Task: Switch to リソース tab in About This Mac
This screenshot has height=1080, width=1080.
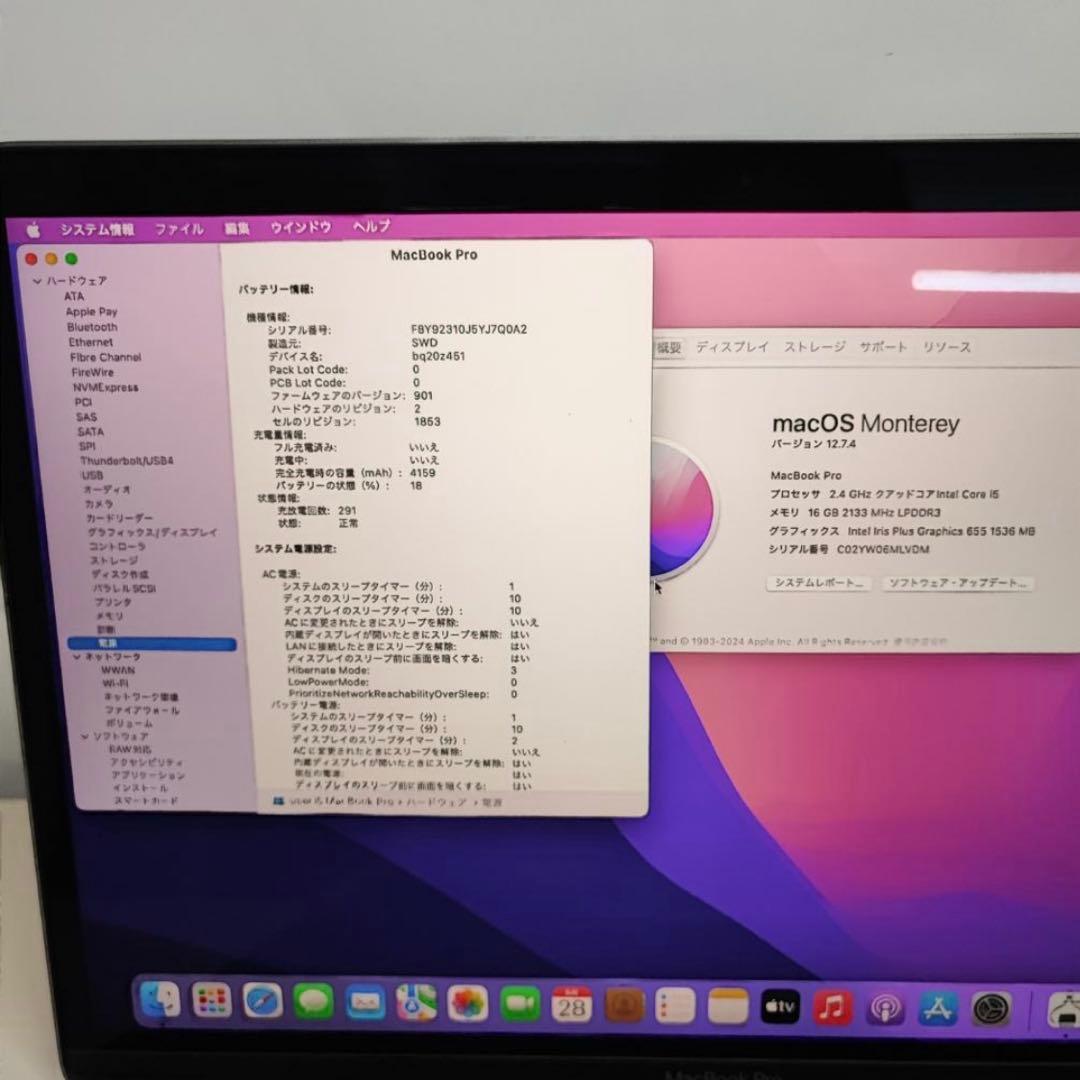Action: click(x=947, y=346)
